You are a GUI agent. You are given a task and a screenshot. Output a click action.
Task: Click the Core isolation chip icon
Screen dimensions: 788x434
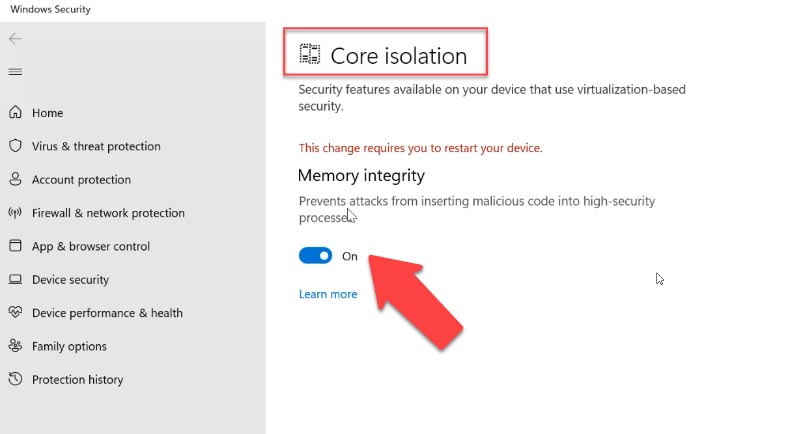[x=310, y=54]
